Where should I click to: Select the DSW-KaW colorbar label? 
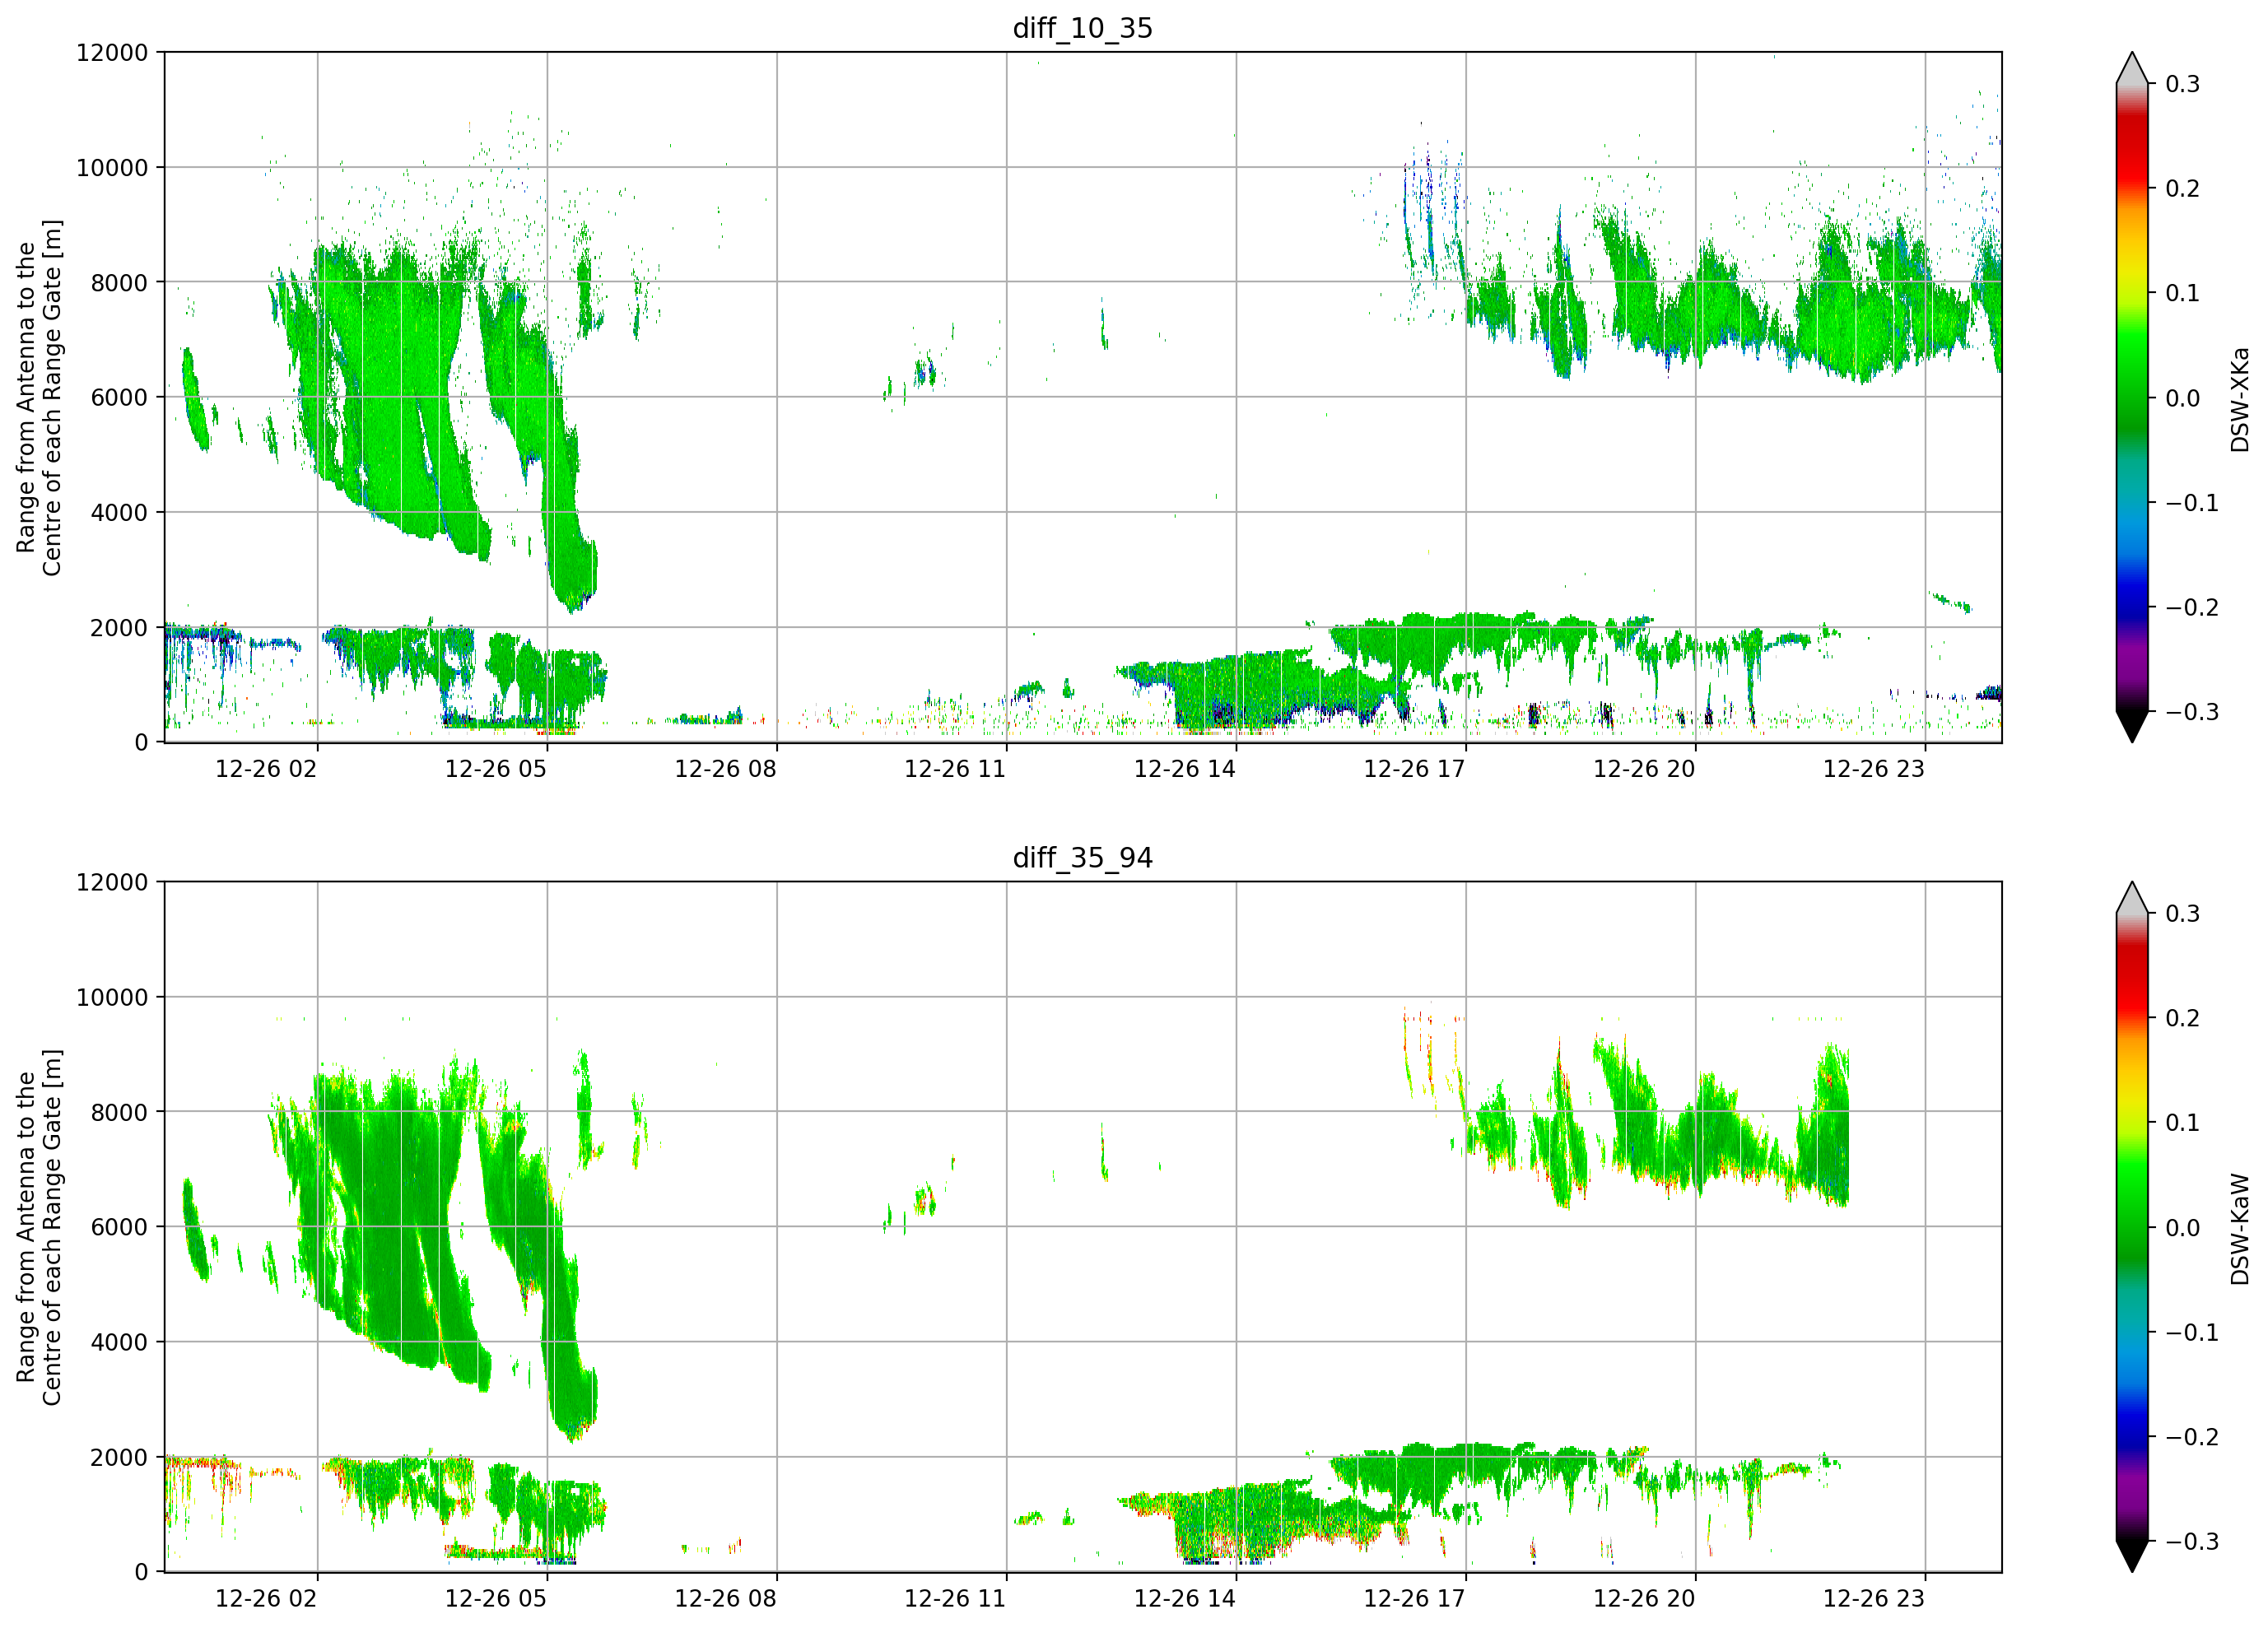point(2239,1229)
